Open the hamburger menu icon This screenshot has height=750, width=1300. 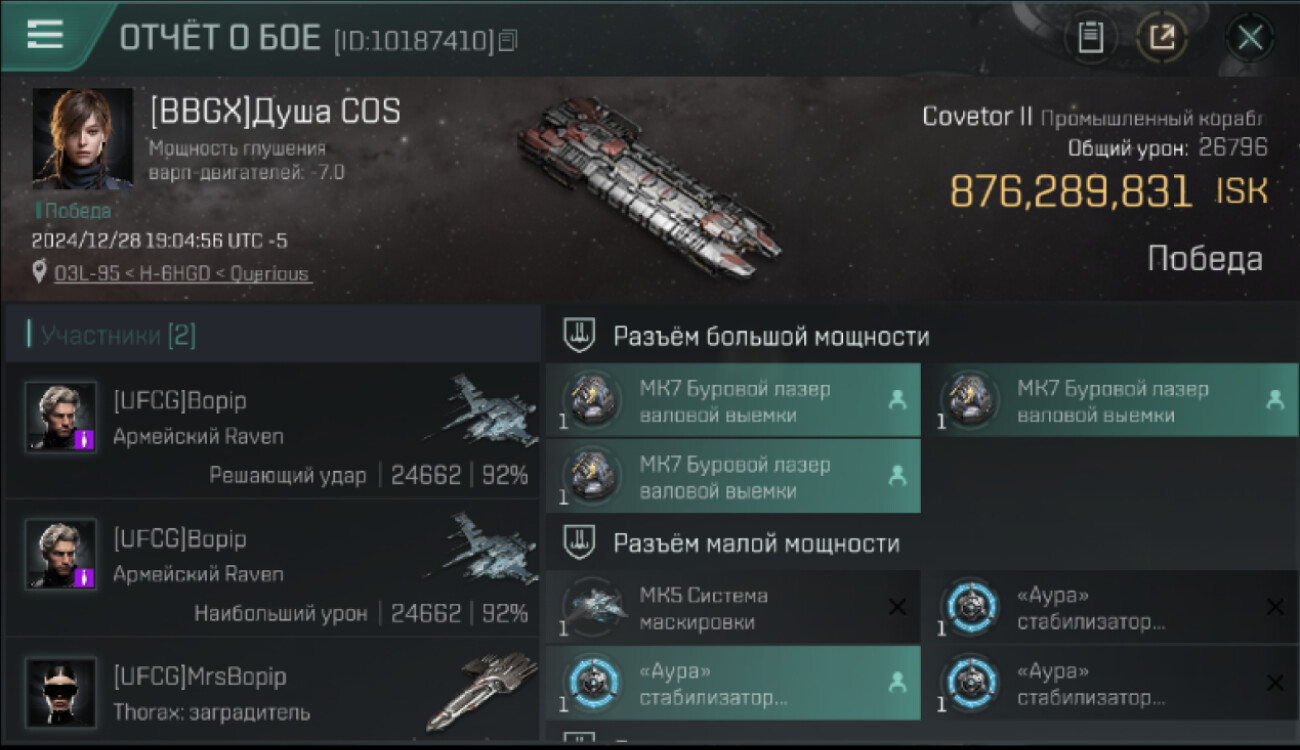coord(45,35)
